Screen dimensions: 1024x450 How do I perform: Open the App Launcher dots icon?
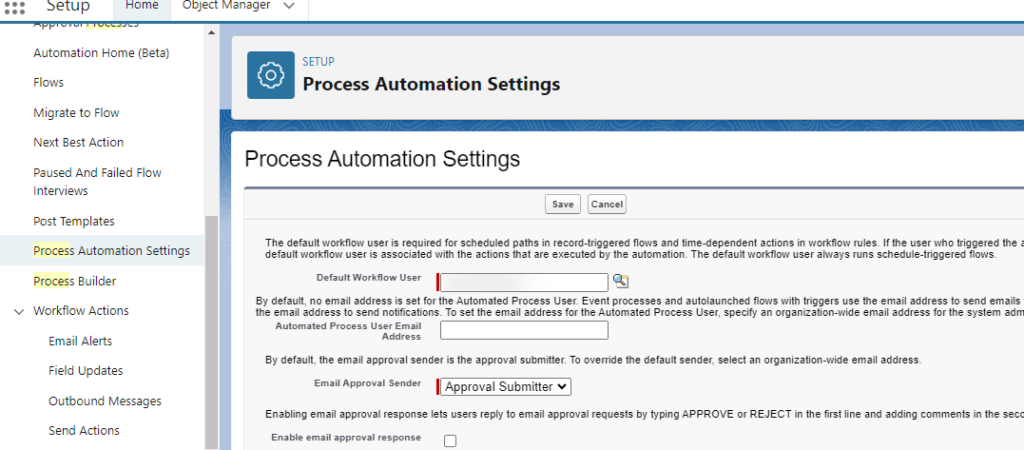coord(15,7)
